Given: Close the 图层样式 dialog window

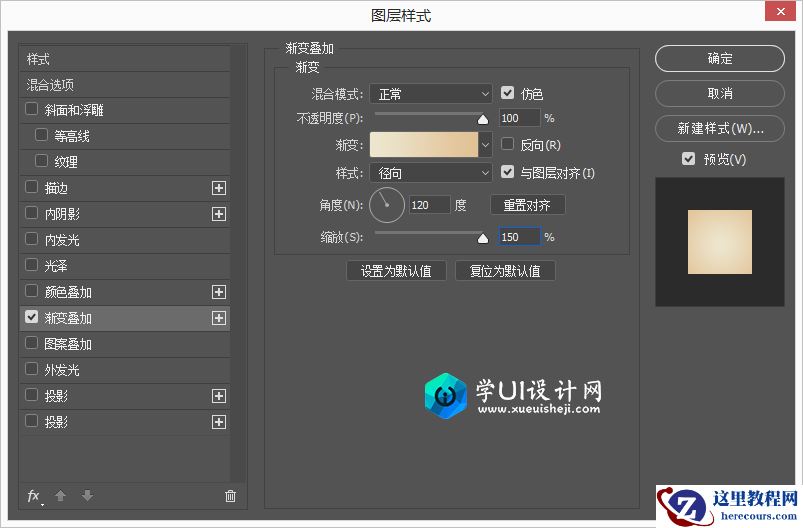Looking at the screenshot, I should coord(780,11).
